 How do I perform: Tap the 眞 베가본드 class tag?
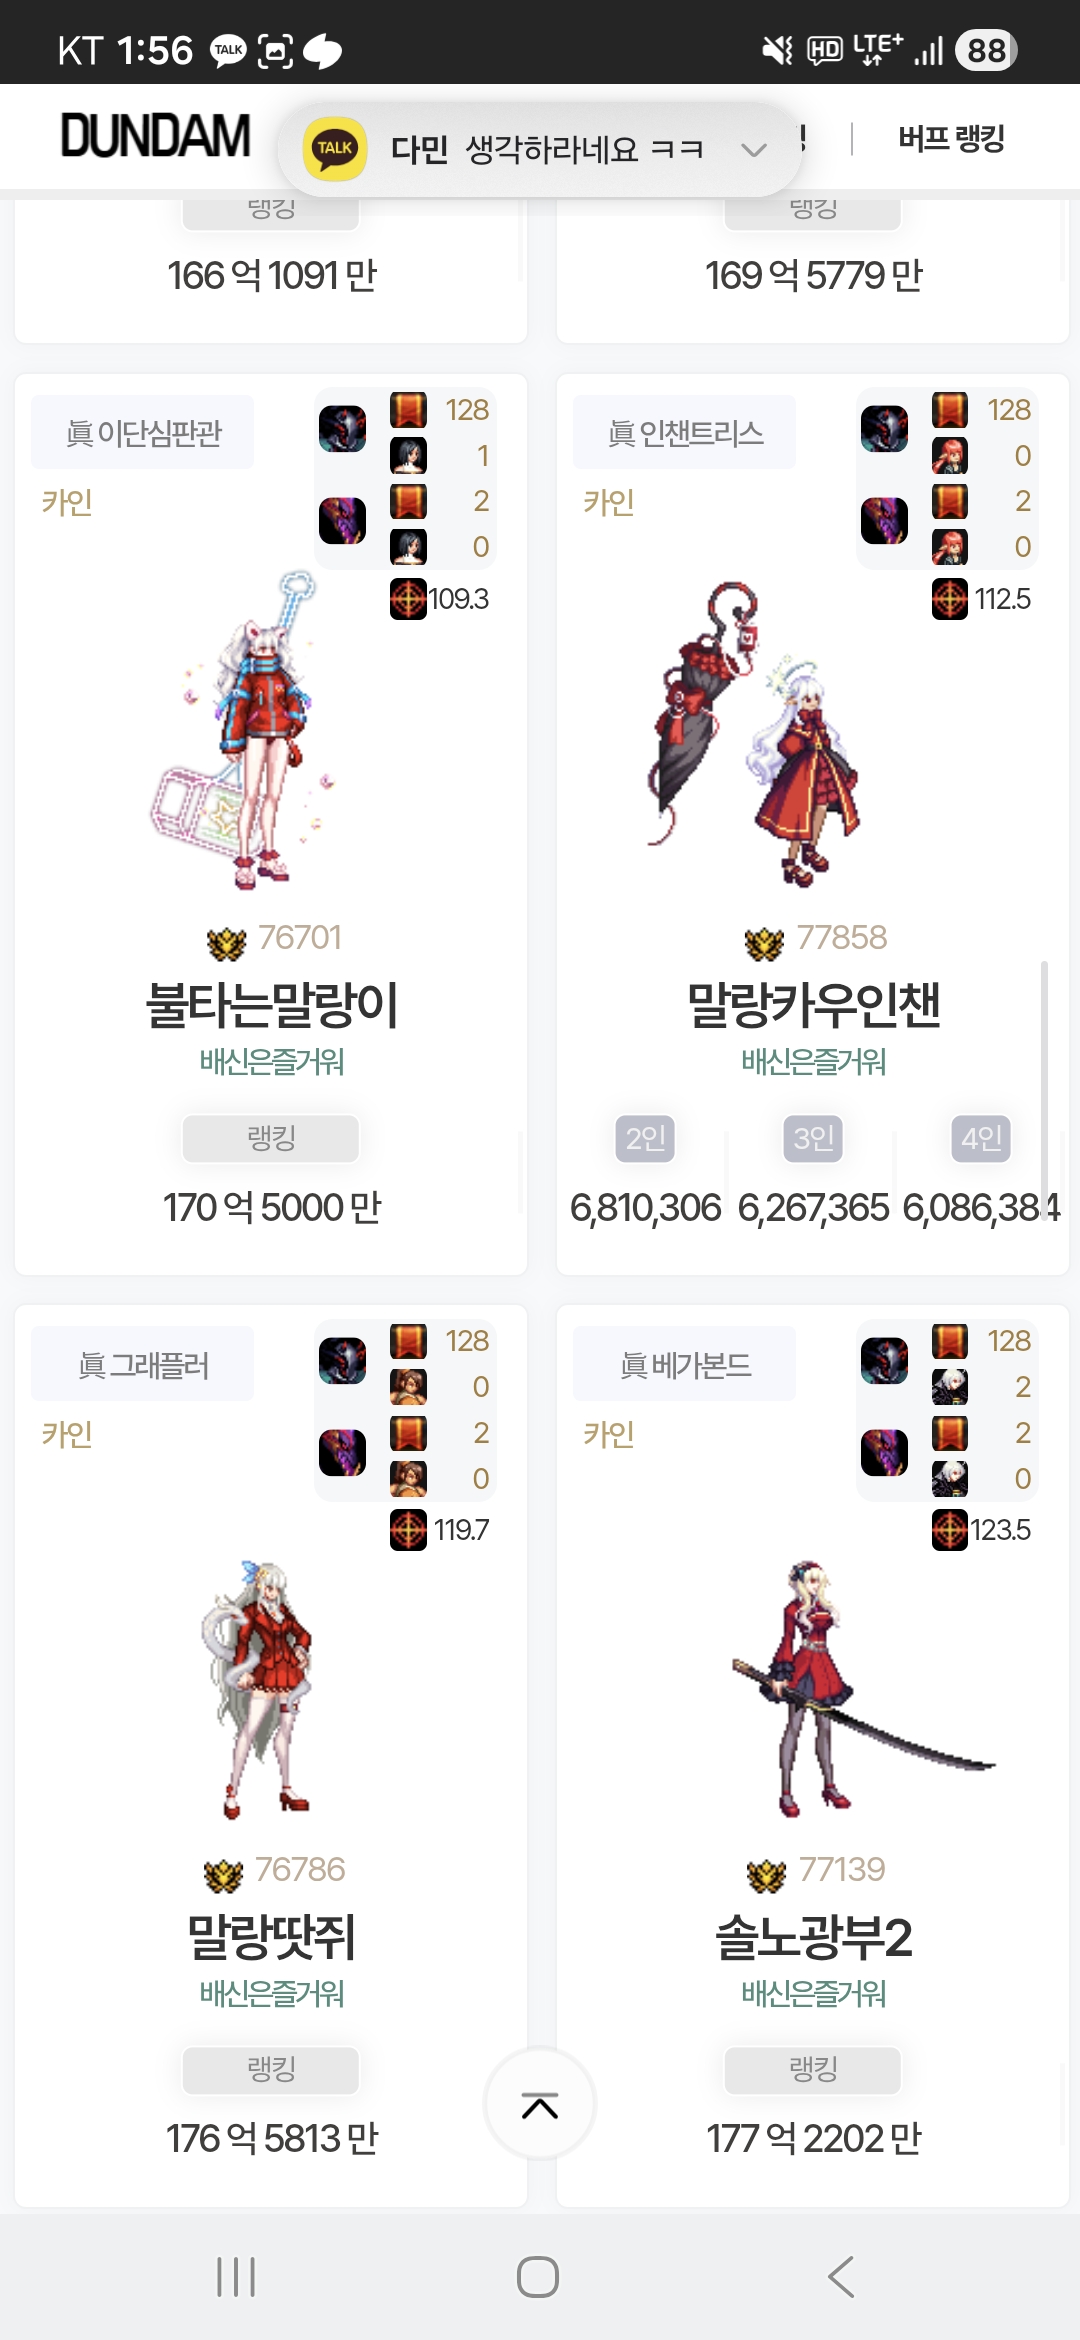click(x=685, y=1364)
